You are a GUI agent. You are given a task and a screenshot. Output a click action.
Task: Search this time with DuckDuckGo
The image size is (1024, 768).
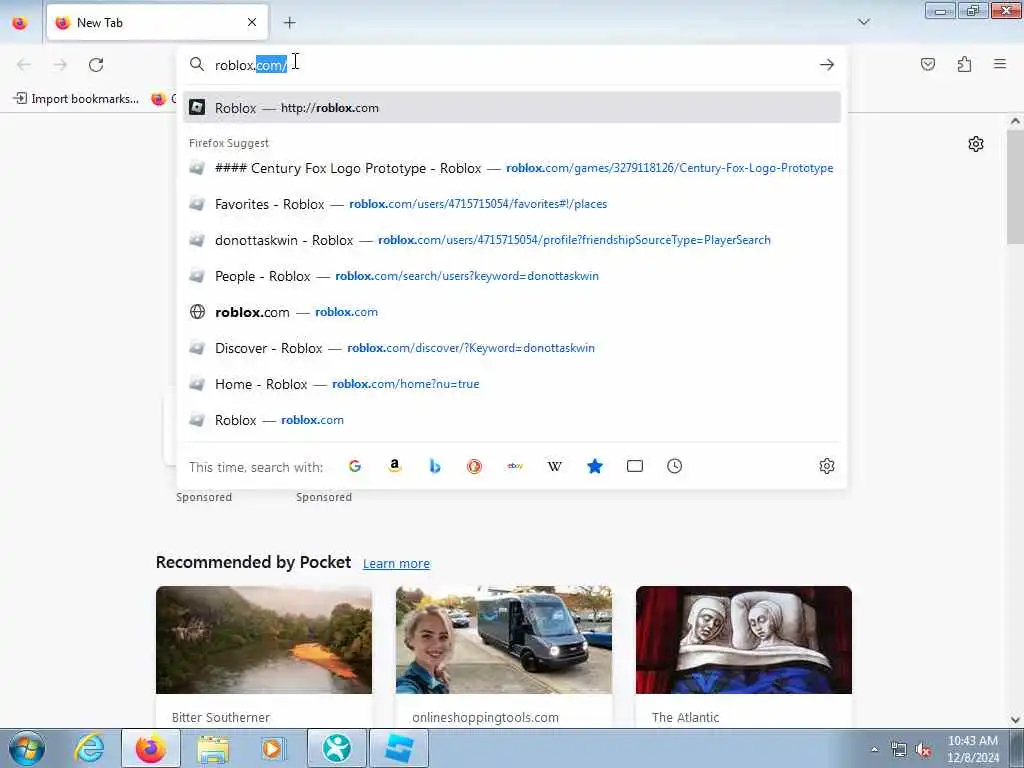(x=475, y=466)
